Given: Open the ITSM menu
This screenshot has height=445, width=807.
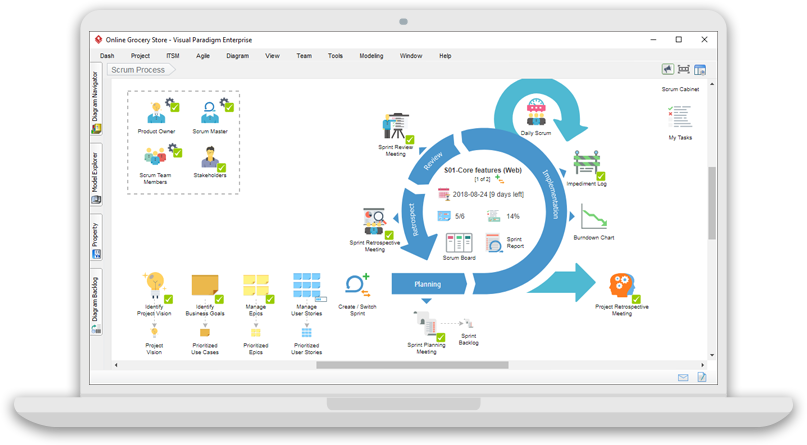Looking at the screenshot, I should click(173, 56).
